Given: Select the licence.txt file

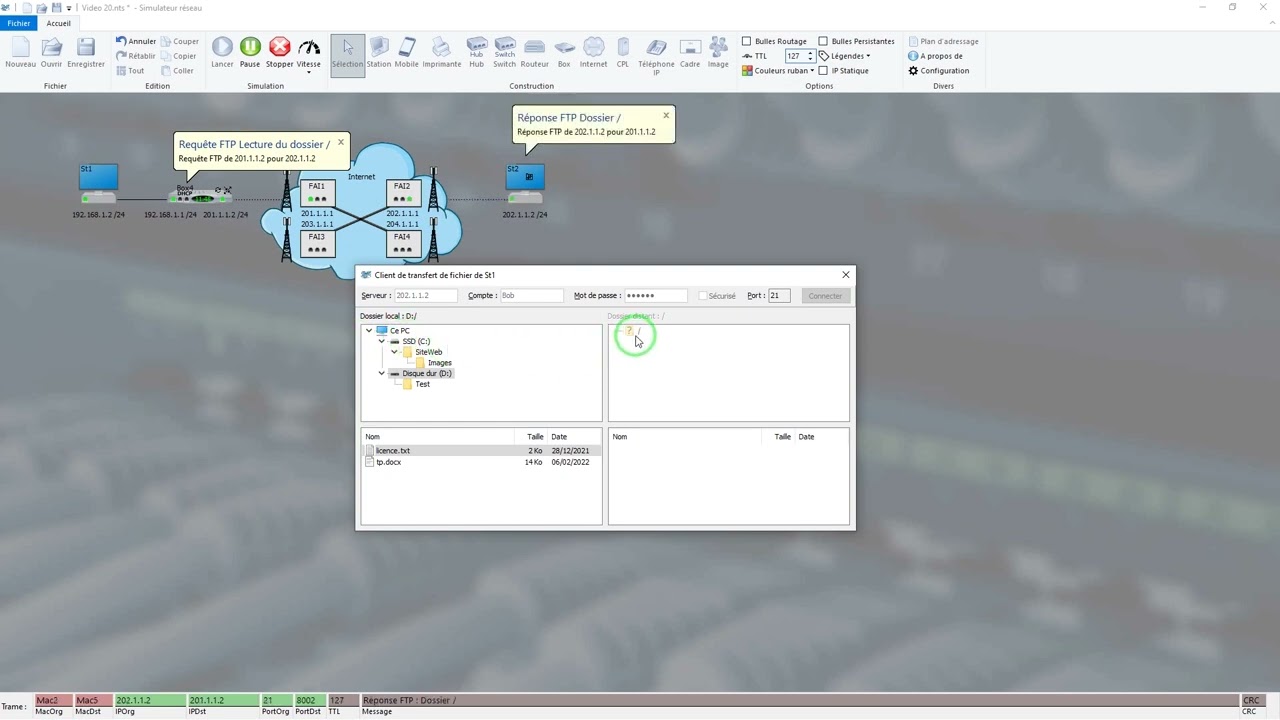Looking at the screenshot, I should tap(481, 451).
